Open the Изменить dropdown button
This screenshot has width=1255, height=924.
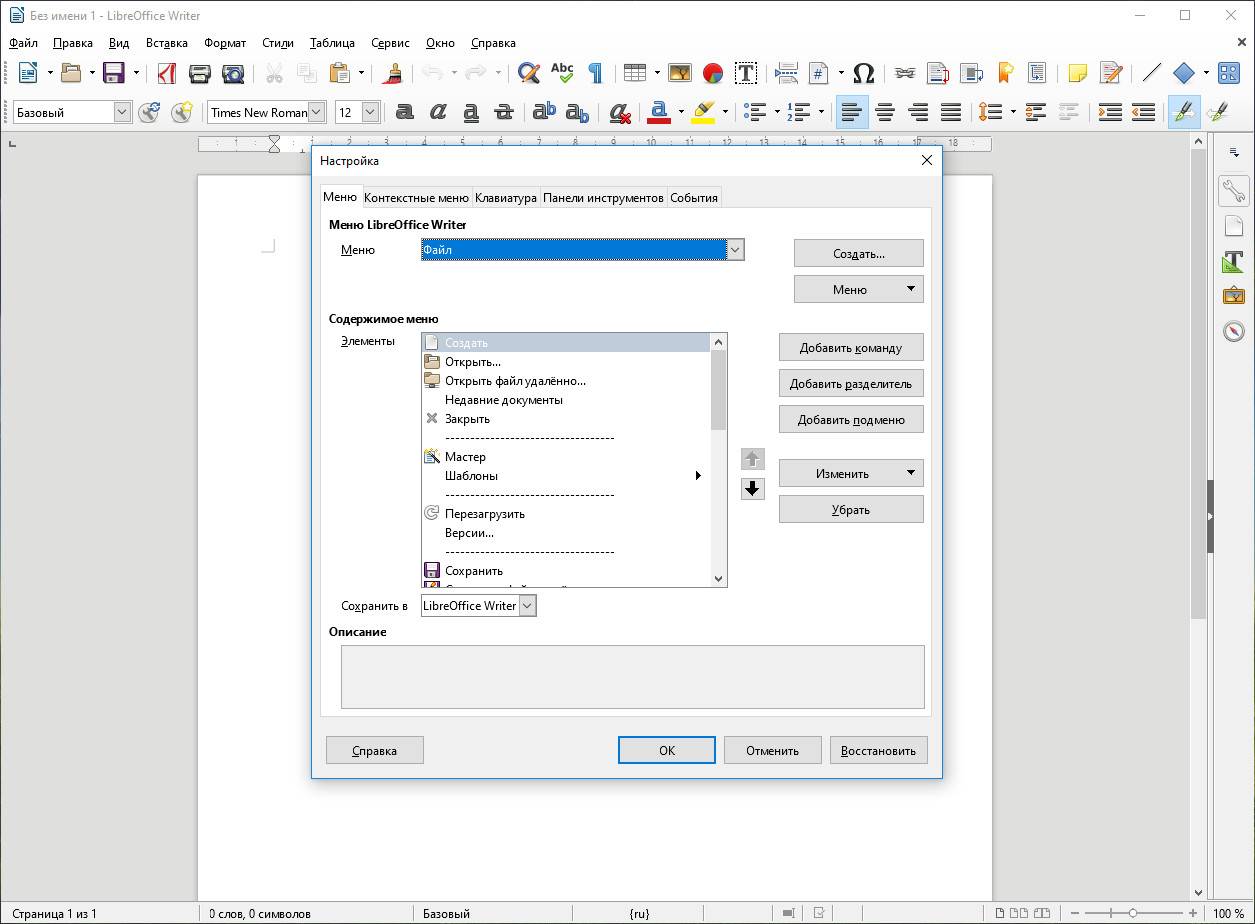tap(850, 474)
